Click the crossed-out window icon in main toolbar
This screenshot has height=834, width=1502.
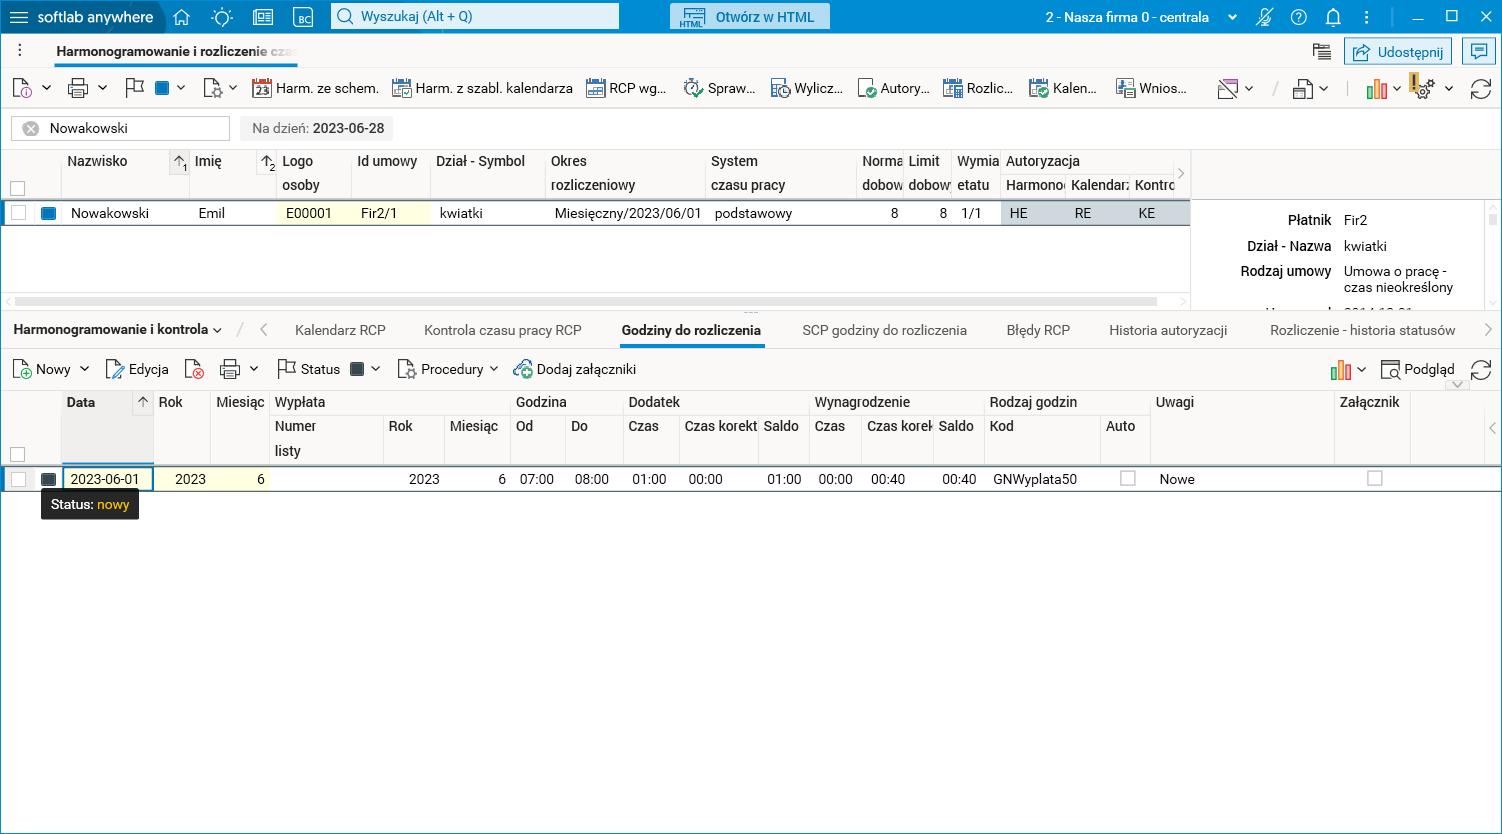1228,89
